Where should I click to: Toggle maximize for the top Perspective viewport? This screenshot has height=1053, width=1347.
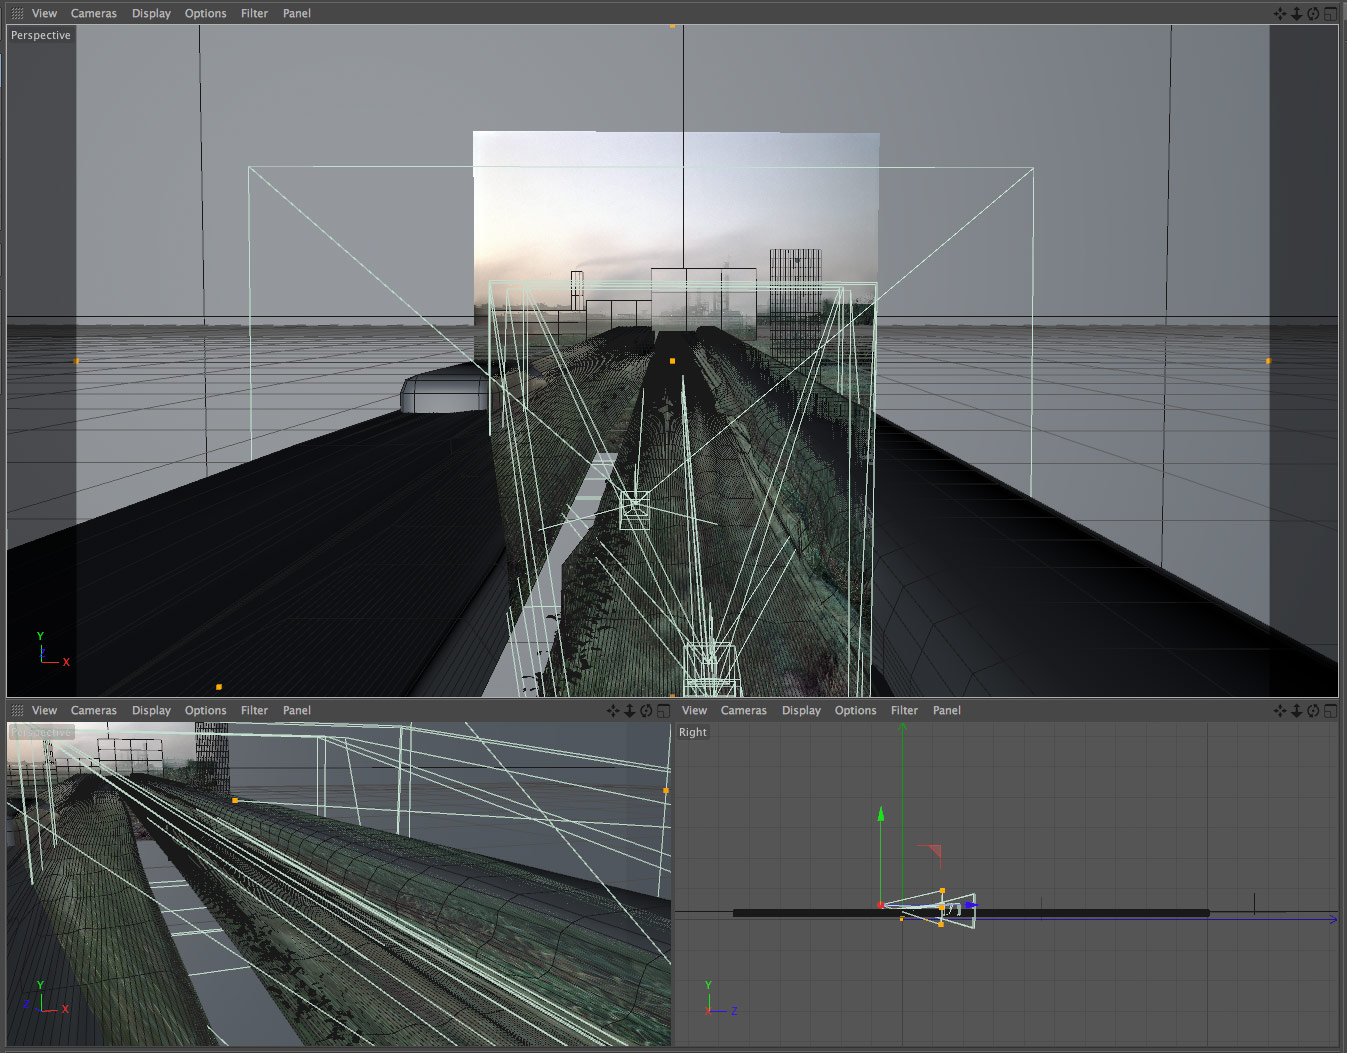1330,13
